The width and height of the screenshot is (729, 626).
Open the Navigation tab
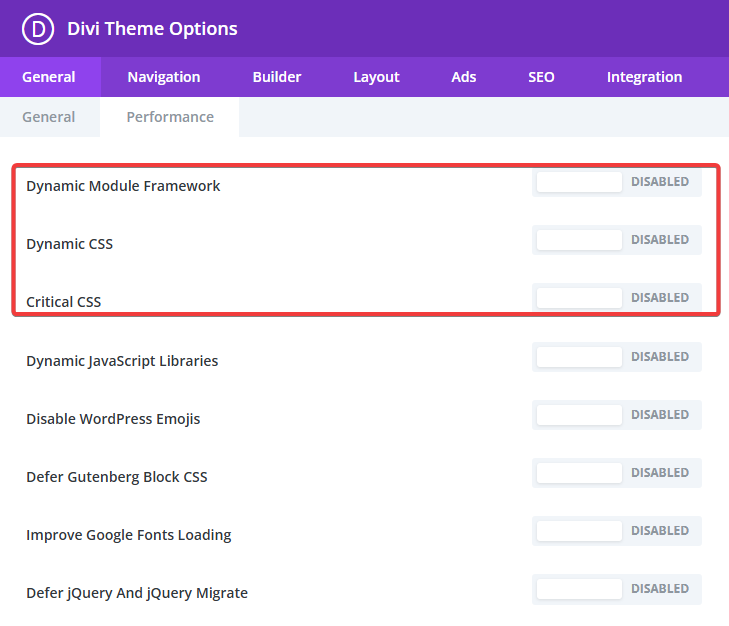(164, 77)
